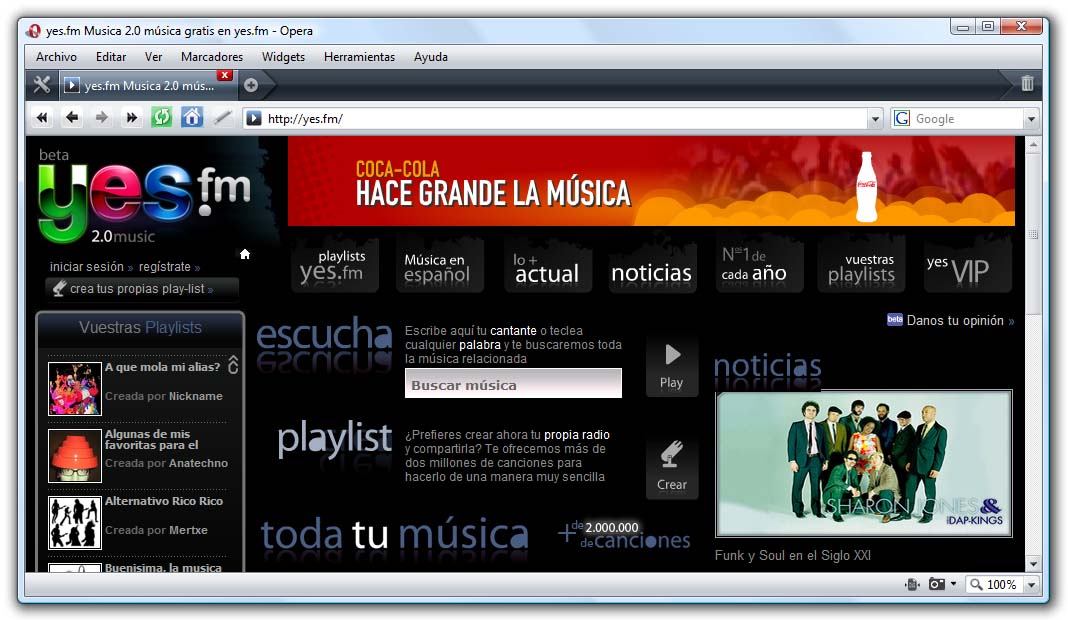Click the Buscar música search field
1068x620 pixels.
(513, 383)
